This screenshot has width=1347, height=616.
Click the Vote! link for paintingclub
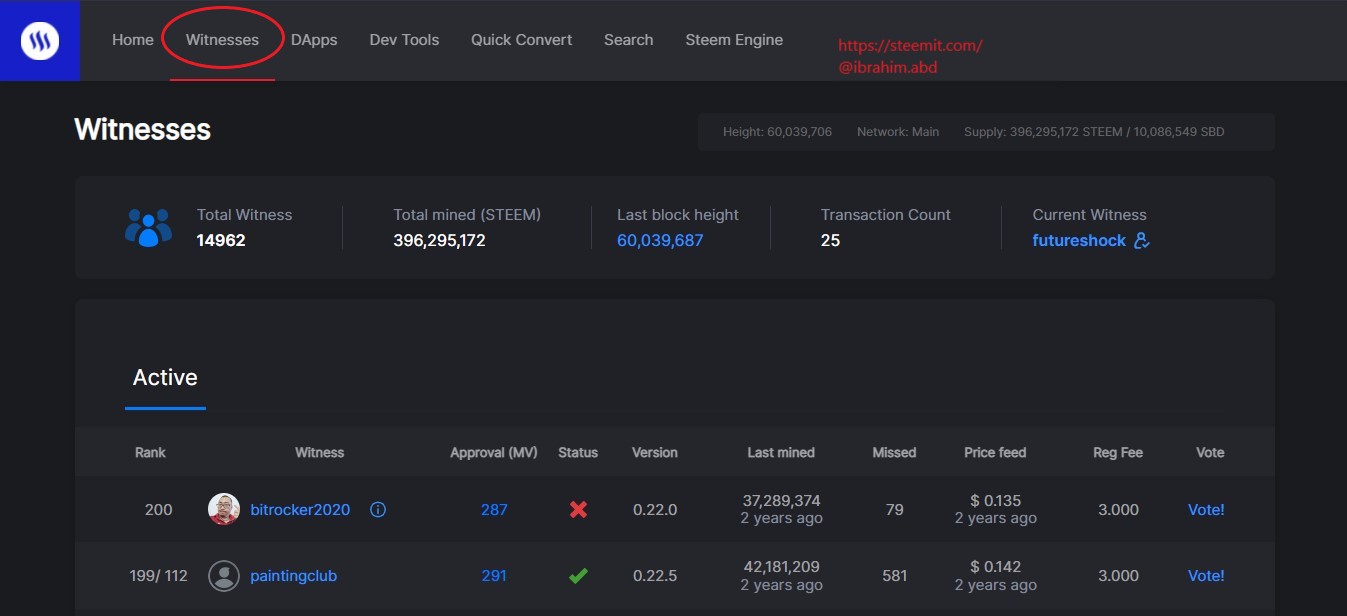coord(1206,576)
